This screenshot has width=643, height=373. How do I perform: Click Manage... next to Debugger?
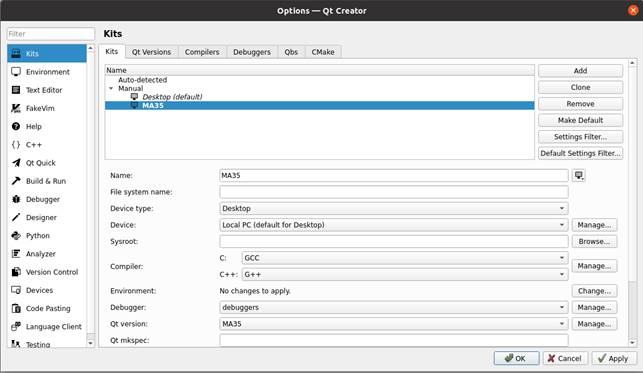point(594,307)
